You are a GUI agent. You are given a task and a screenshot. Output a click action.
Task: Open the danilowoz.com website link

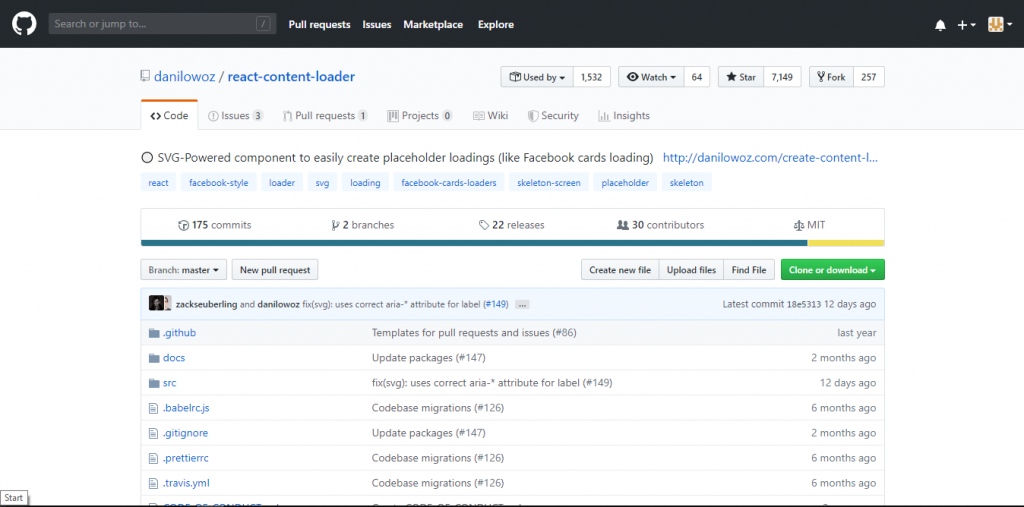[771, 157]
